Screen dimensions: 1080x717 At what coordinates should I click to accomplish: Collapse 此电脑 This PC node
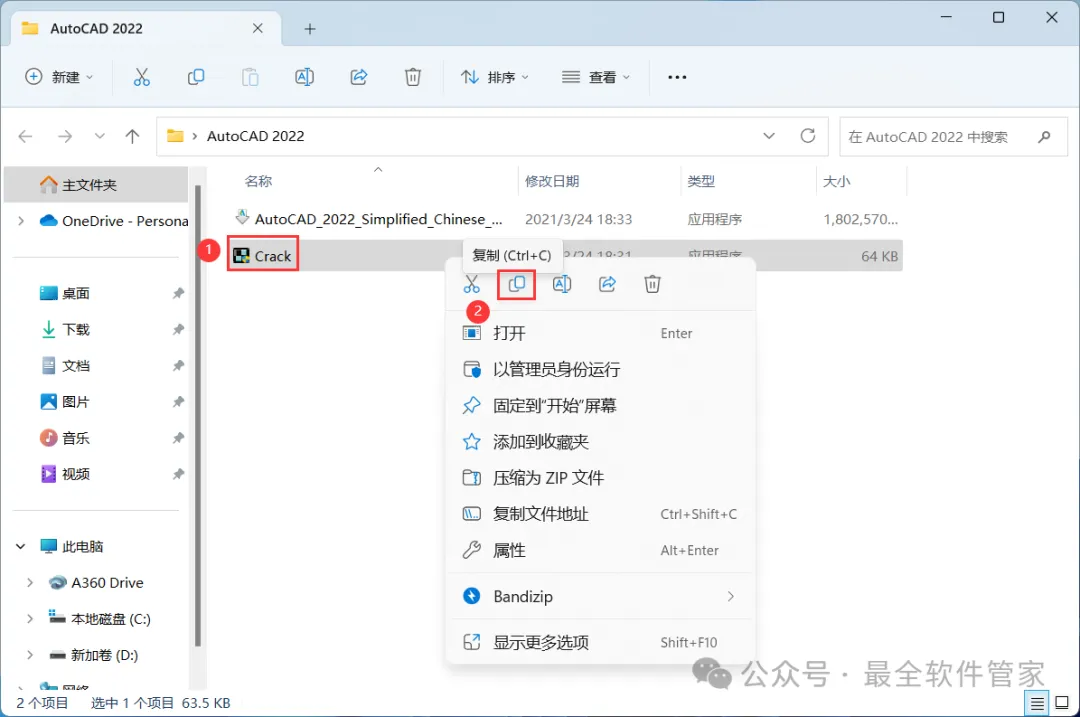click(21, 547)
